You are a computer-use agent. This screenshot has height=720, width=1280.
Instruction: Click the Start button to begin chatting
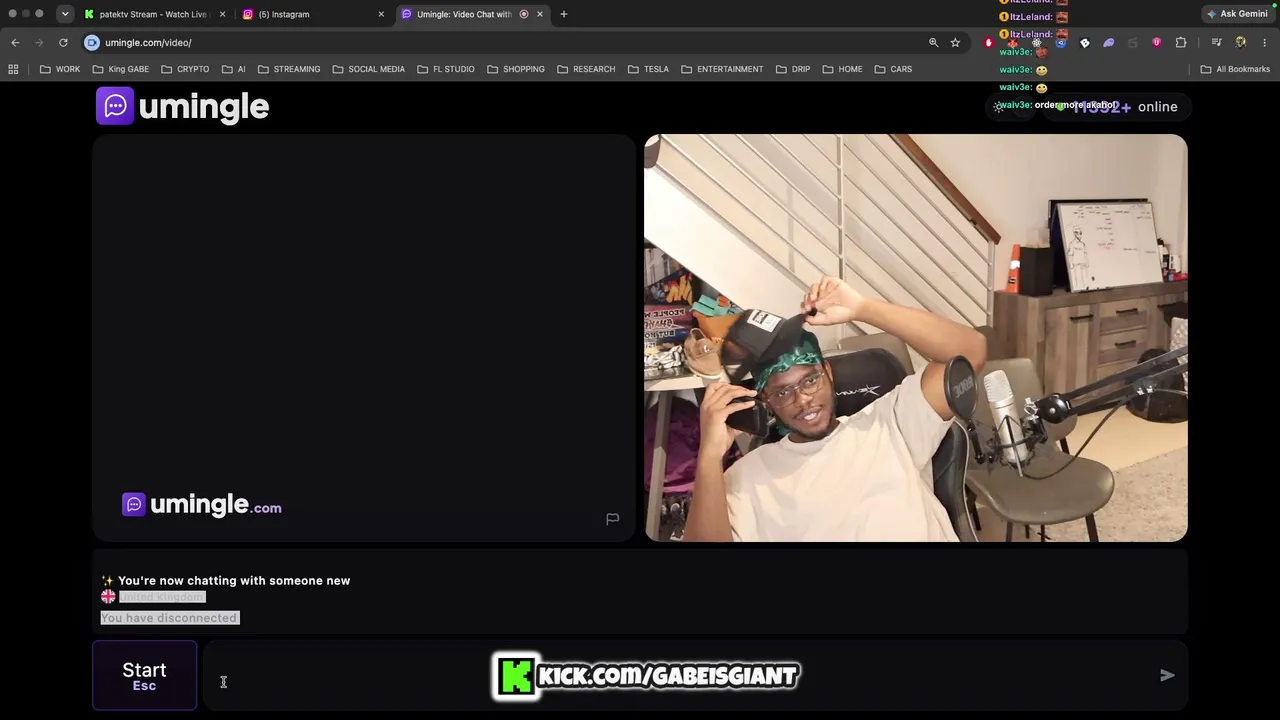144,675
